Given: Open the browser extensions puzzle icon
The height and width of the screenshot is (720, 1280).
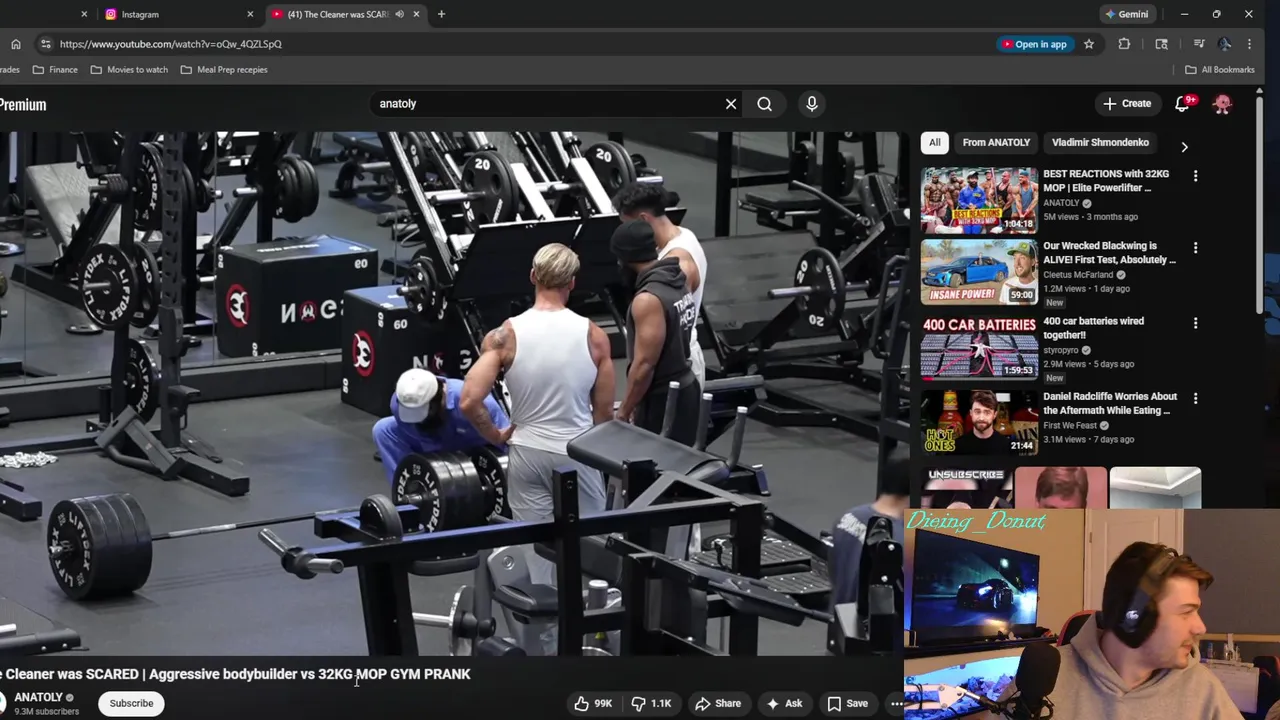Looking at the screenshot, I should [1124, 44].
